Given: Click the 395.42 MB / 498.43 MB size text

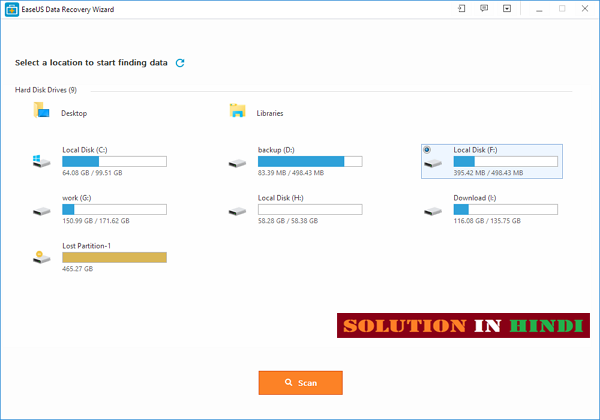Looking at the screenshot, I should pos(488,173).
